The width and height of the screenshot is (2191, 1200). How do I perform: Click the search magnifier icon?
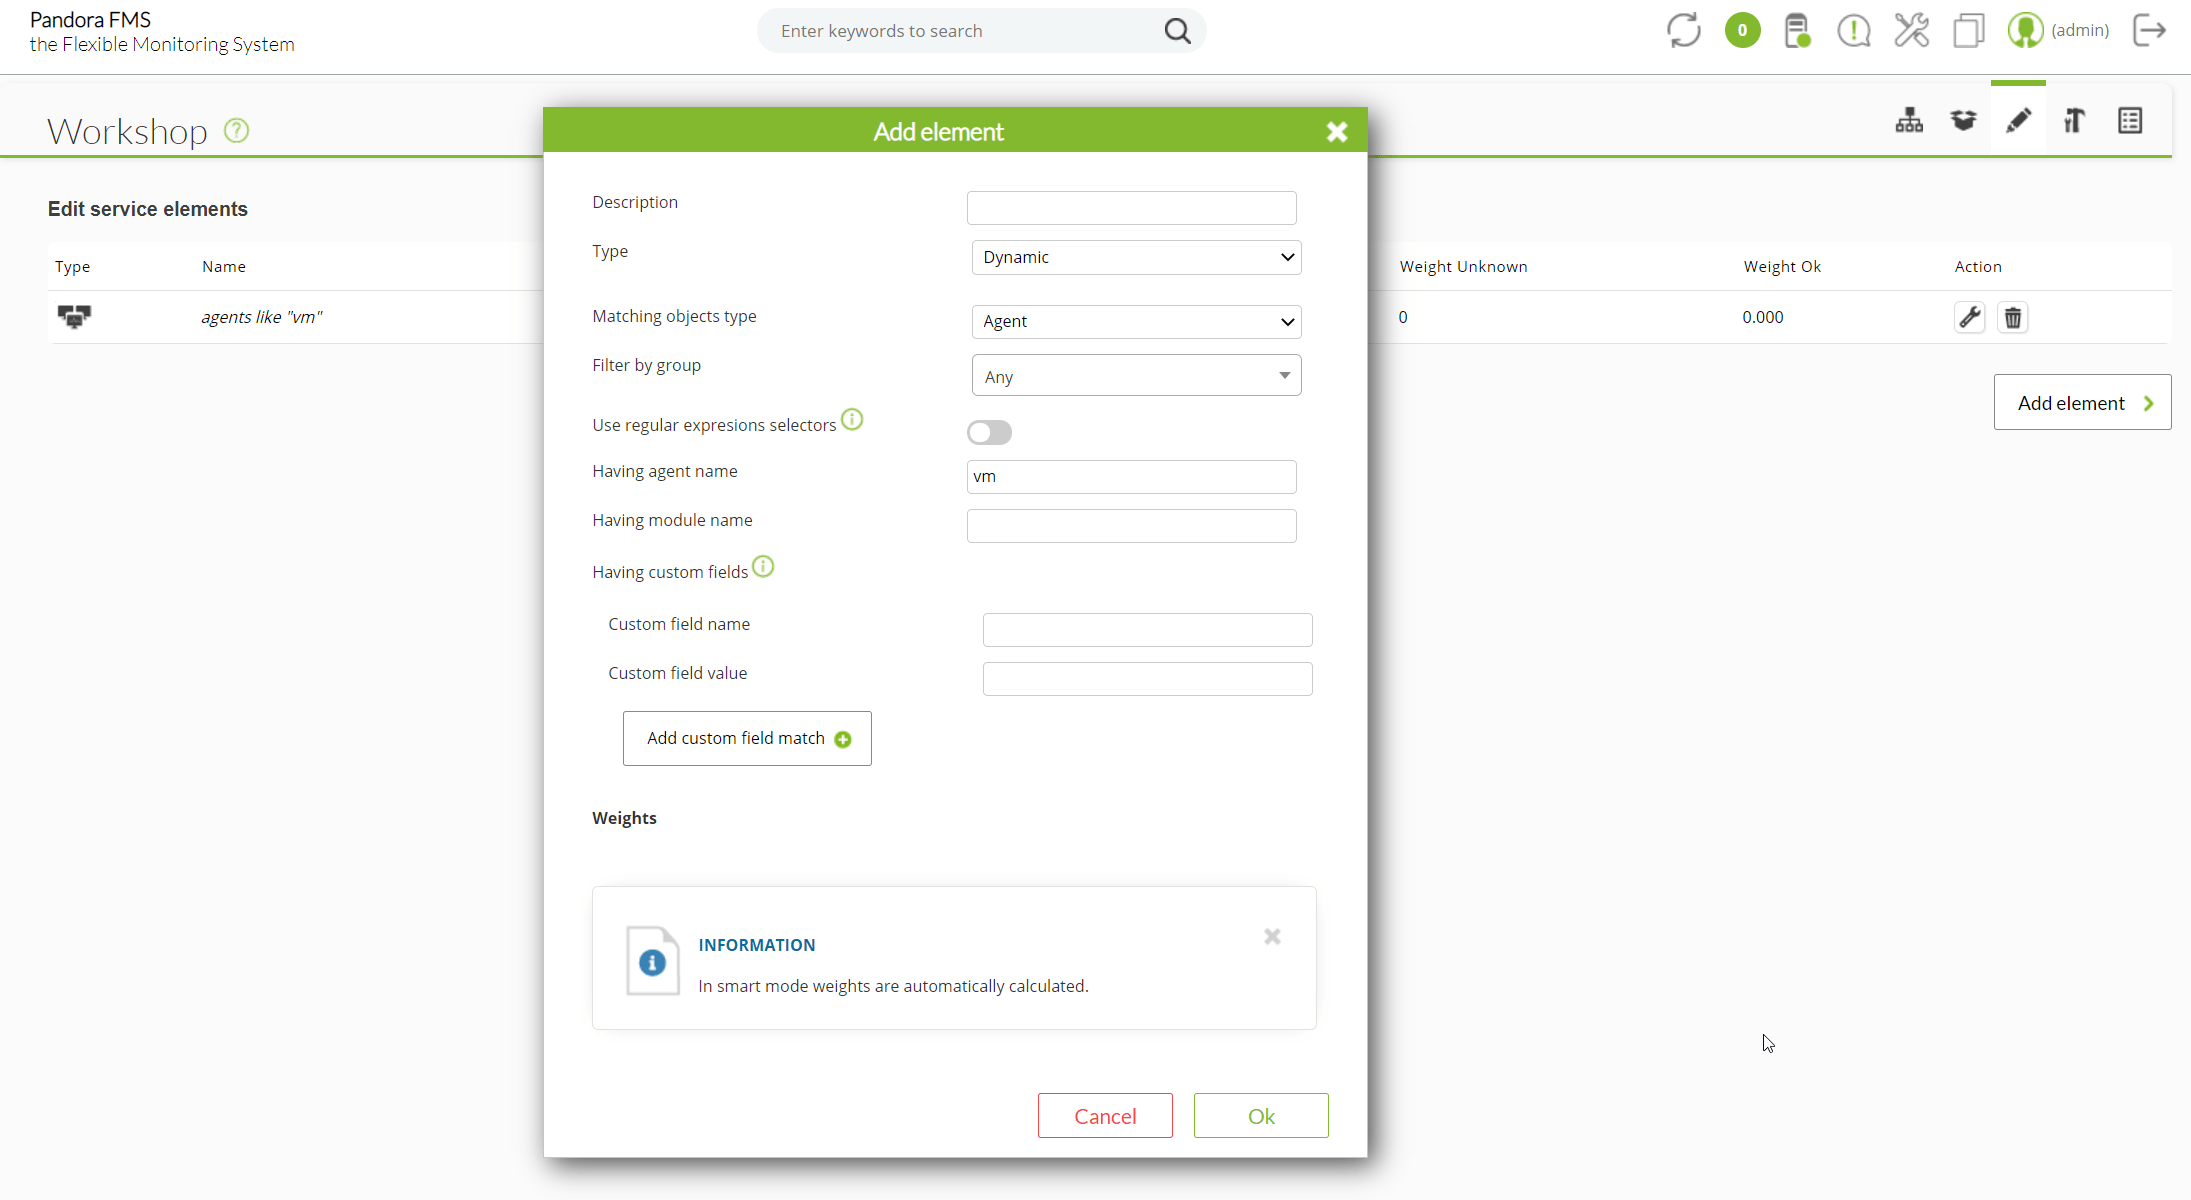pos(1177,31)
